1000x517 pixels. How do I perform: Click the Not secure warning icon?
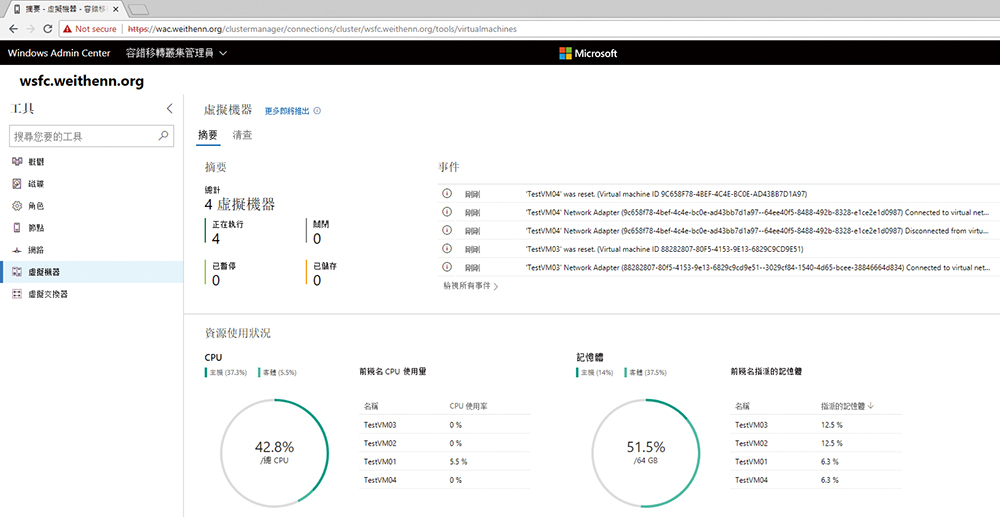click(68, 29)
